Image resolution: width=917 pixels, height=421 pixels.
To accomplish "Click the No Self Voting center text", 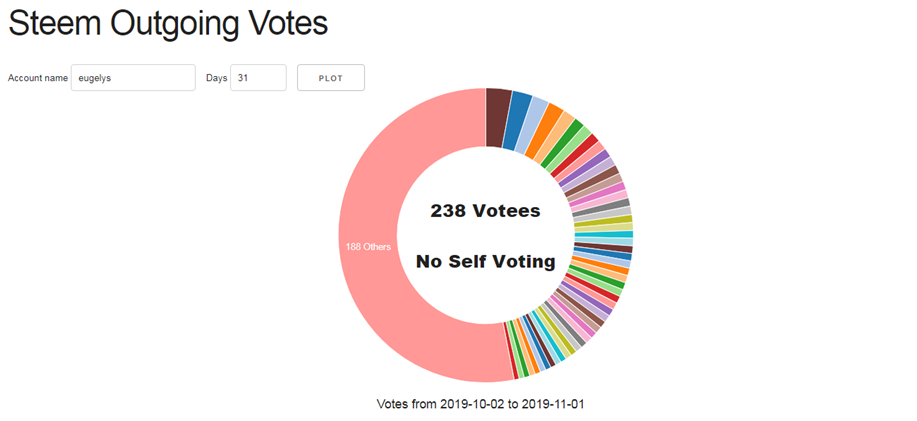I will [485, 261].
